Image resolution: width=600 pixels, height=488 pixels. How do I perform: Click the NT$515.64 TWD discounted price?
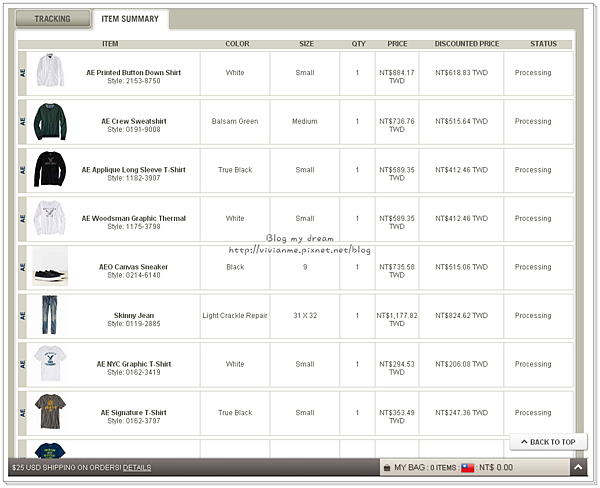tap(461, 121)
